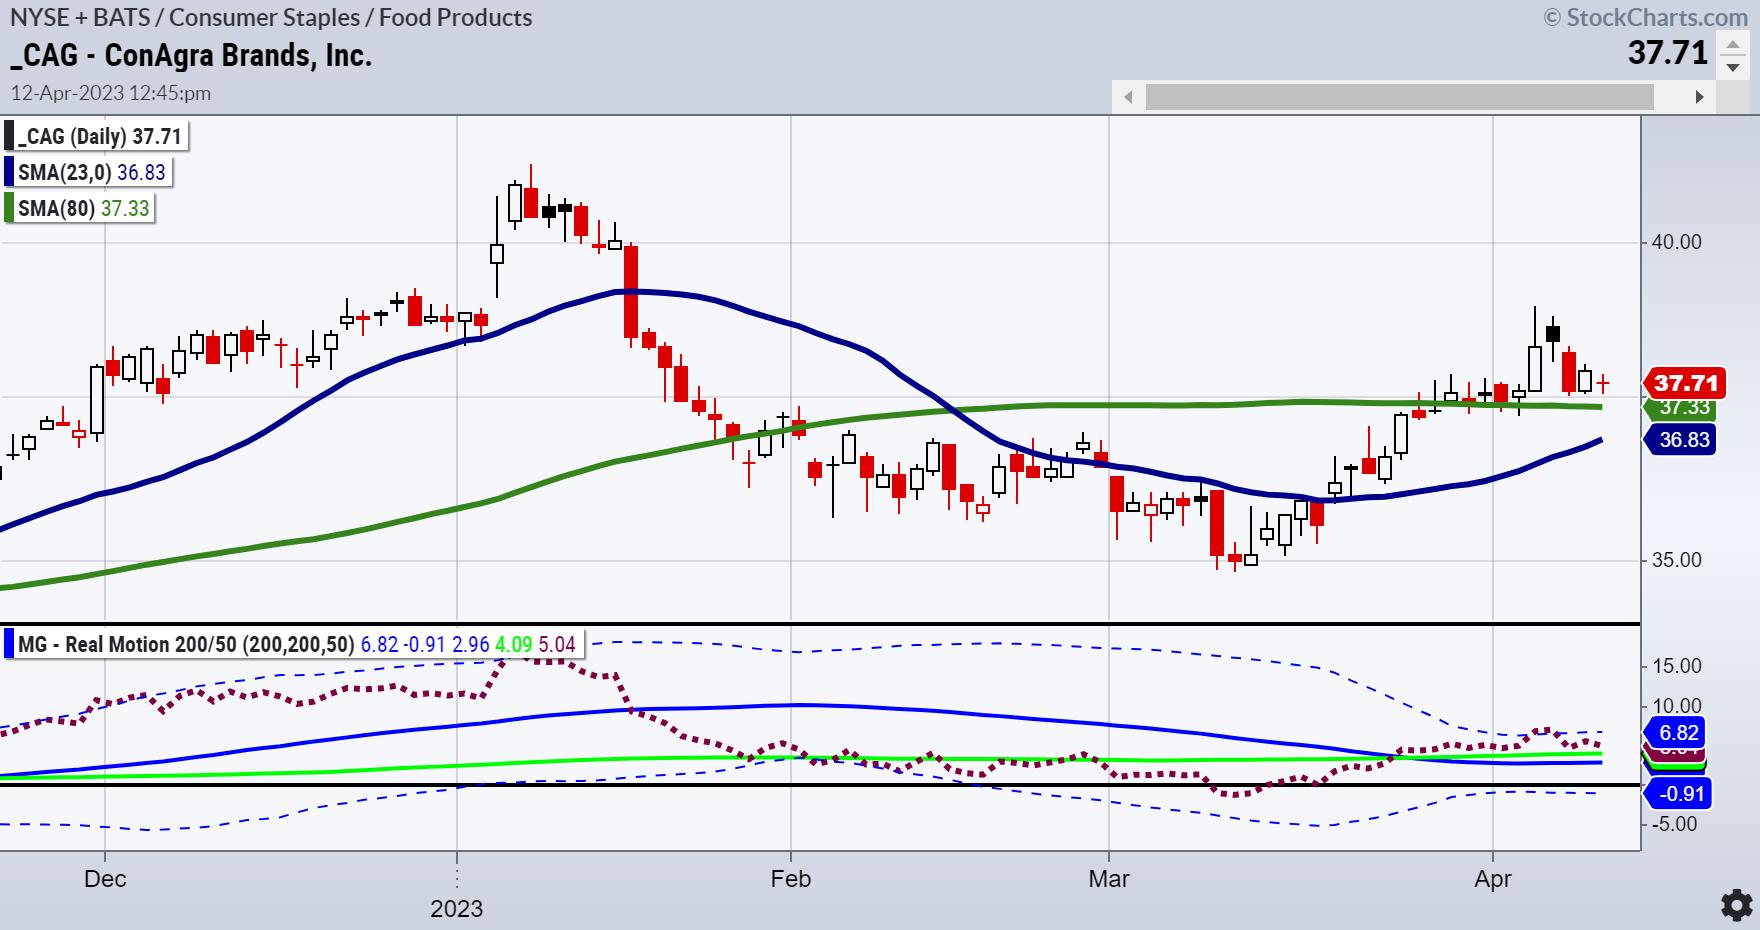Screen dimensions: 1760x930
Task: Click the black color marker beside _CAG (Daily)
Action: pyautogui.click(x=9, y=136)
